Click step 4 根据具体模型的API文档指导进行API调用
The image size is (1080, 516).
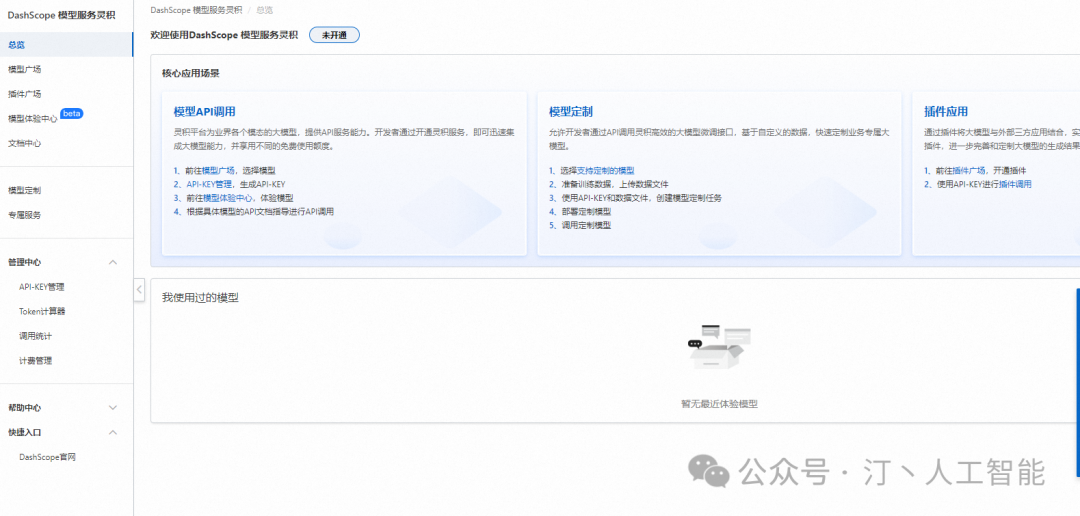pos(254,211)
